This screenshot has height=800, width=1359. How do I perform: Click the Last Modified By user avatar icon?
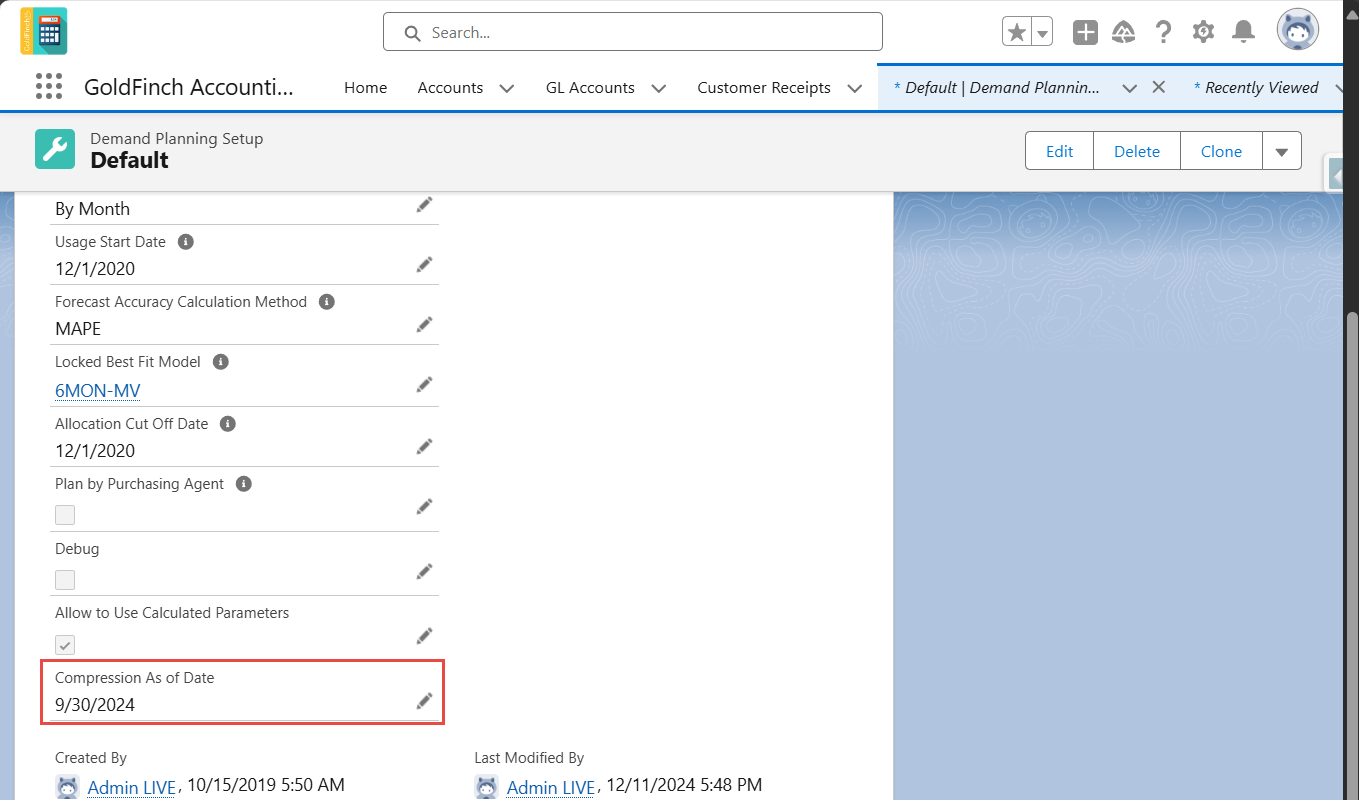point(486,786)
